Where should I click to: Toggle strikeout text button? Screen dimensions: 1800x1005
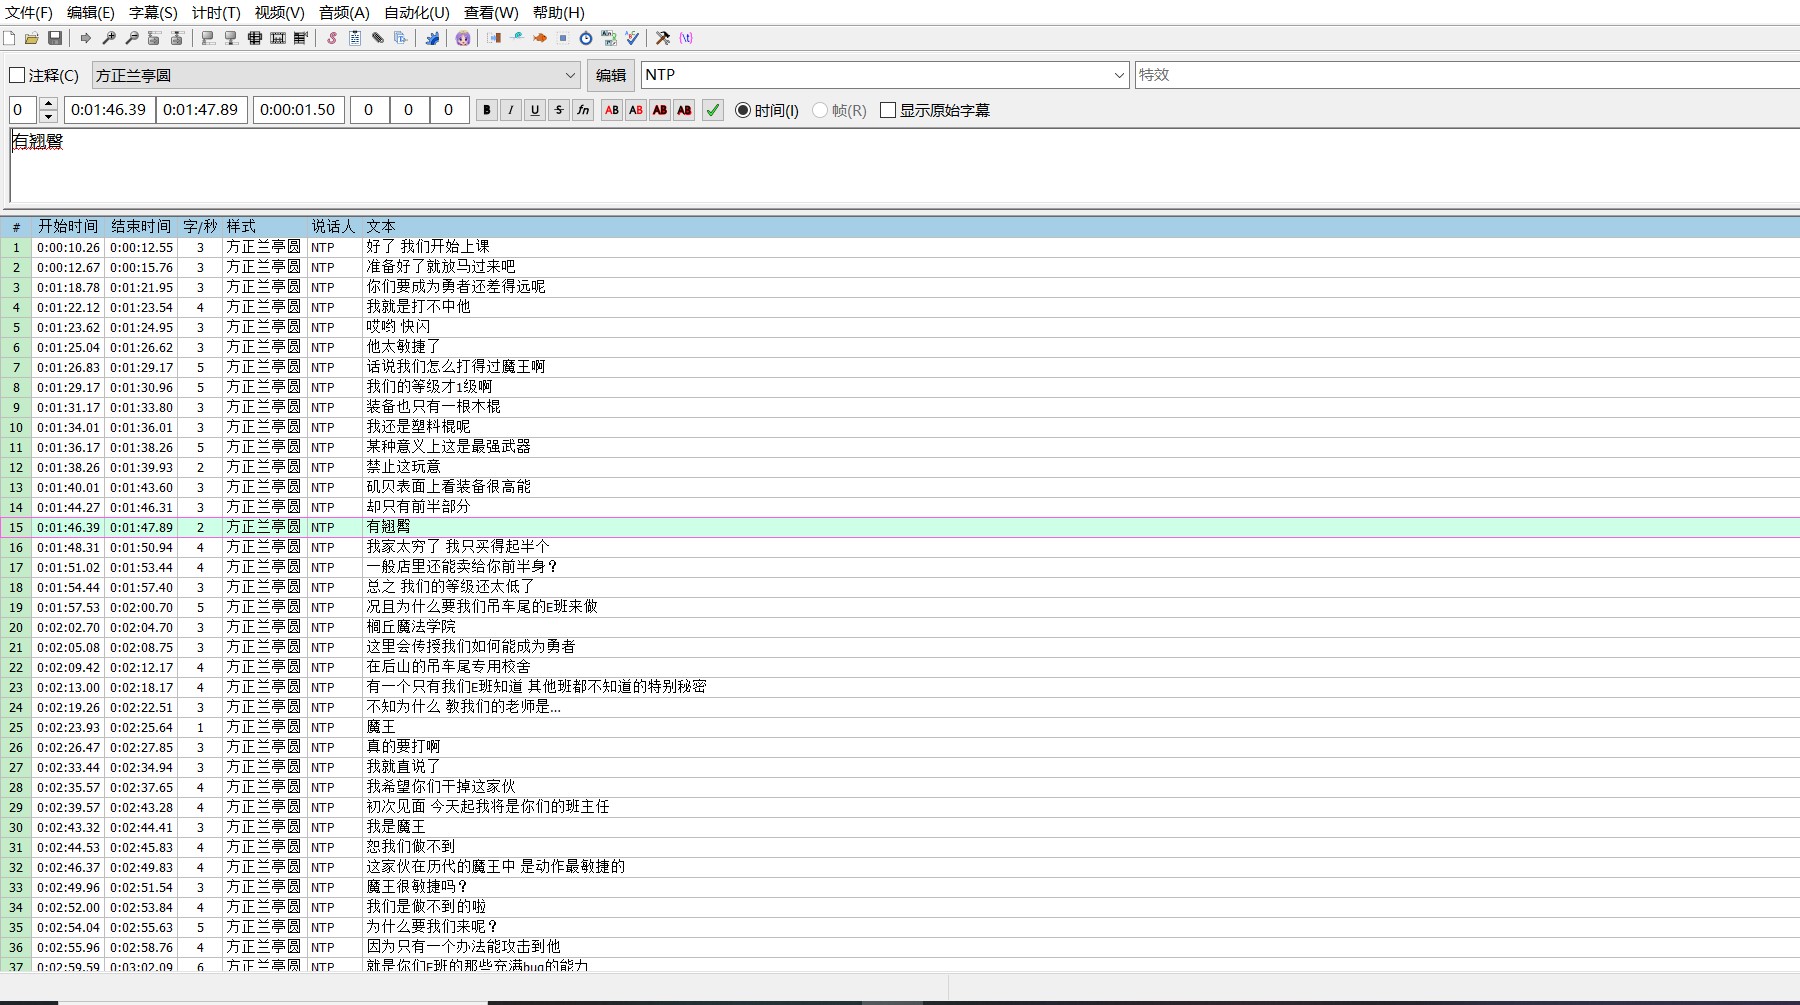[559, 110]
